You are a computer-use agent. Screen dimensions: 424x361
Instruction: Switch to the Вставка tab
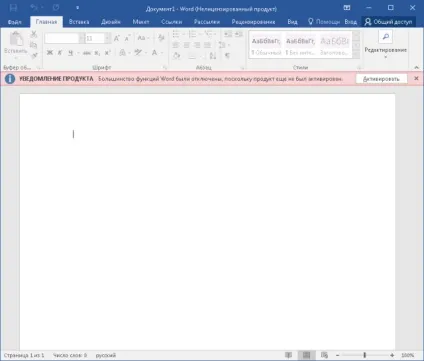(79, 22)
